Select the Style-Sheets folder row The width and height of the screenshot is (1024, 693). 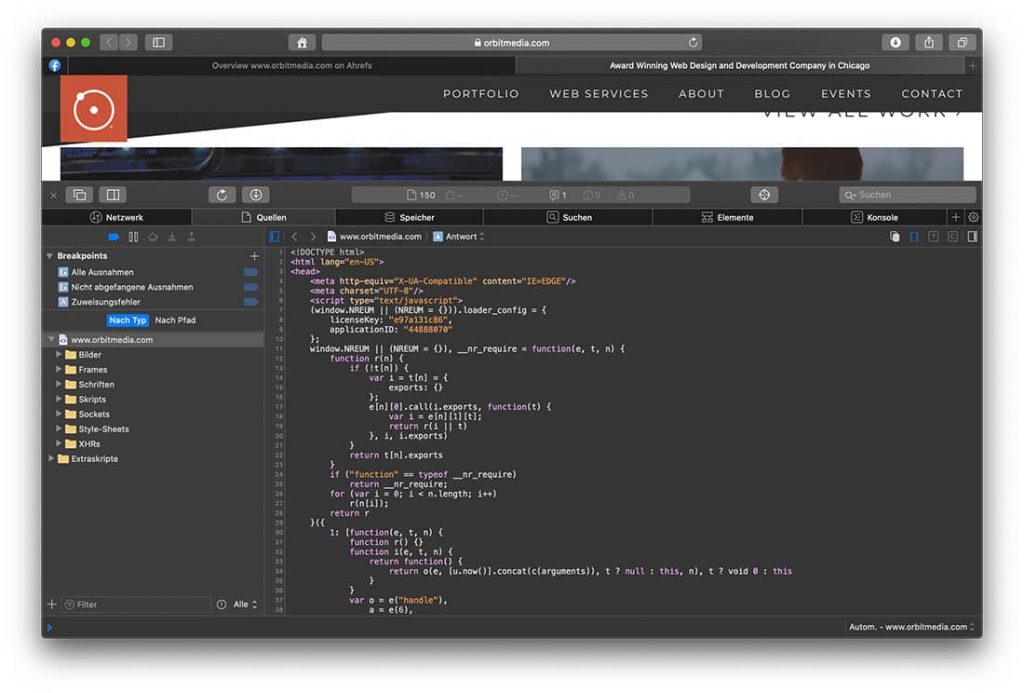click(153, 429)
